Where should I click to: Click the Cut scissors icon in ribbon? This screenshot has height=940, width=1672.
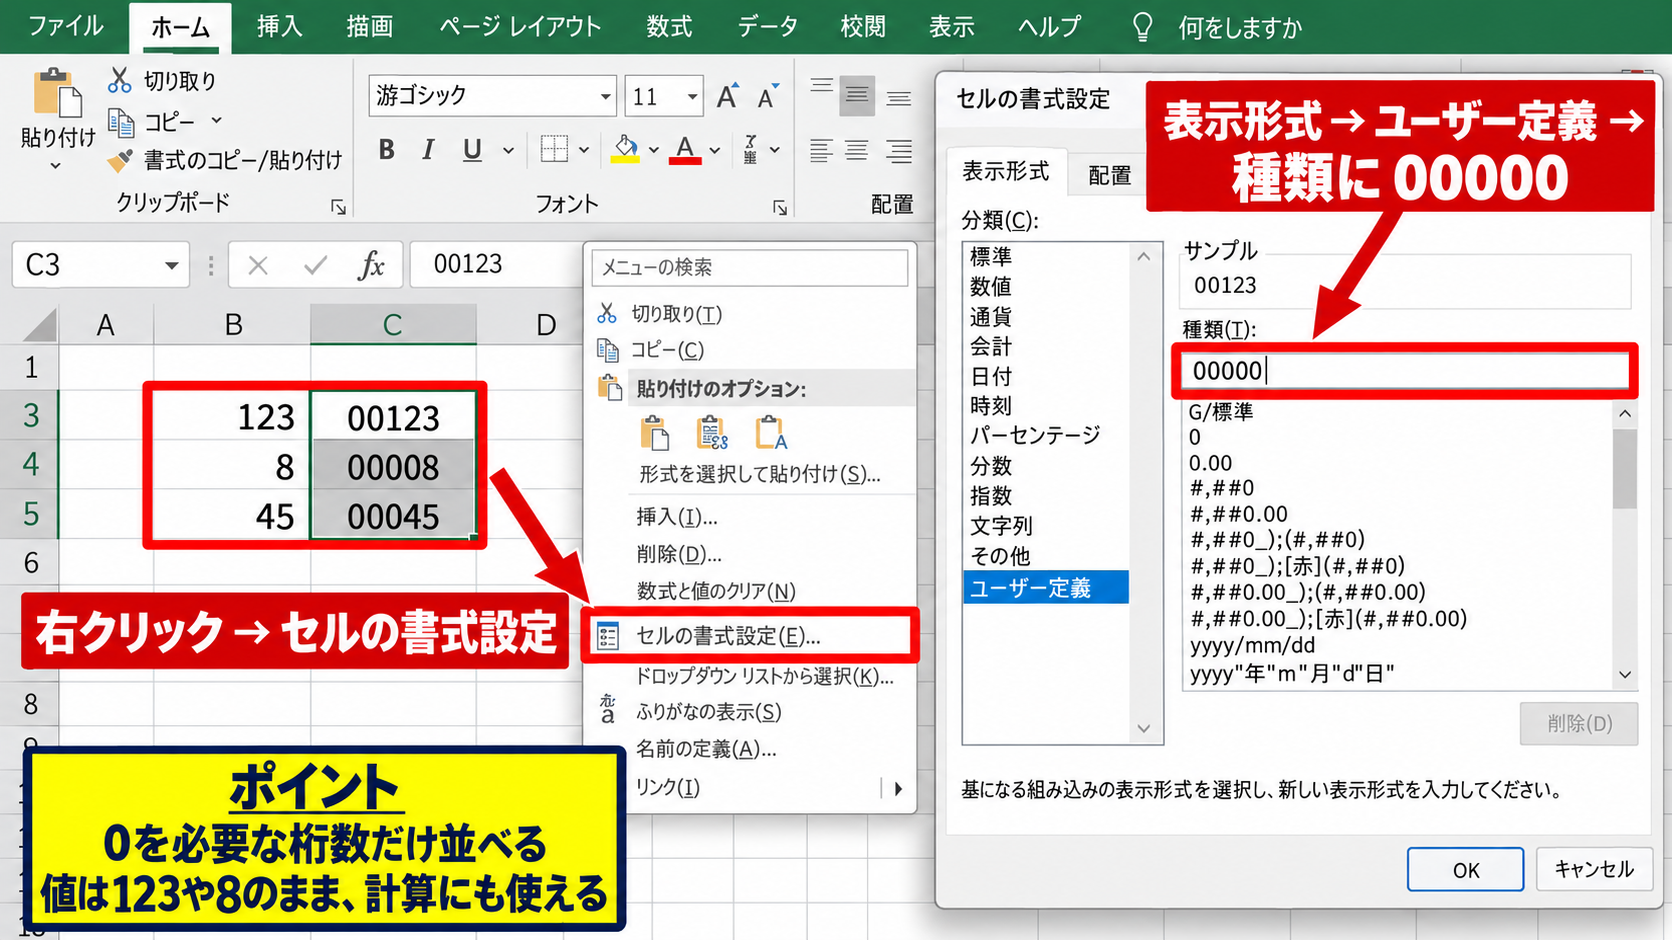pos(120,80)
